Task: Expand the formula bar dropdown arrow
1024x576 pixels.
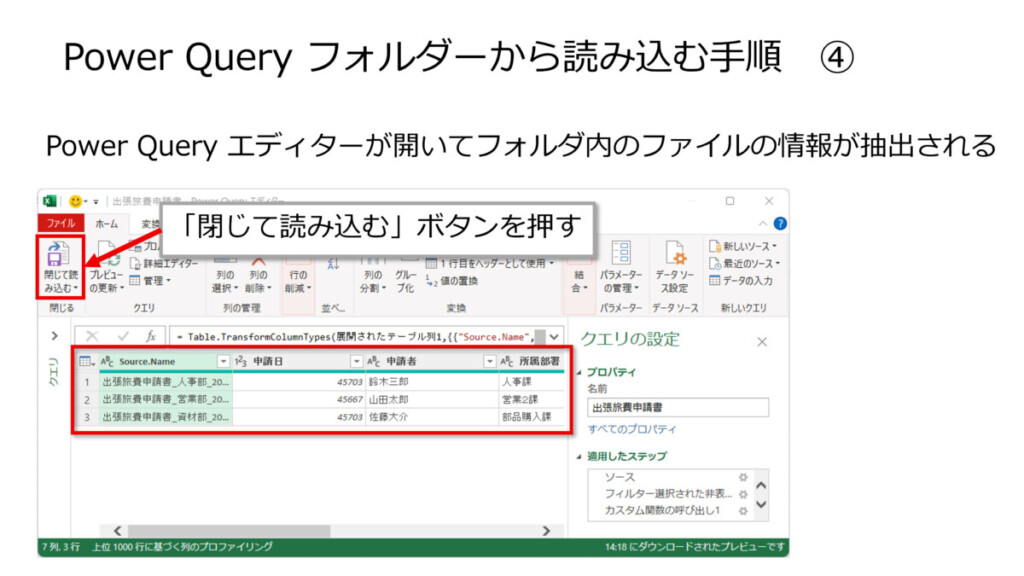Action: [554, 336]
